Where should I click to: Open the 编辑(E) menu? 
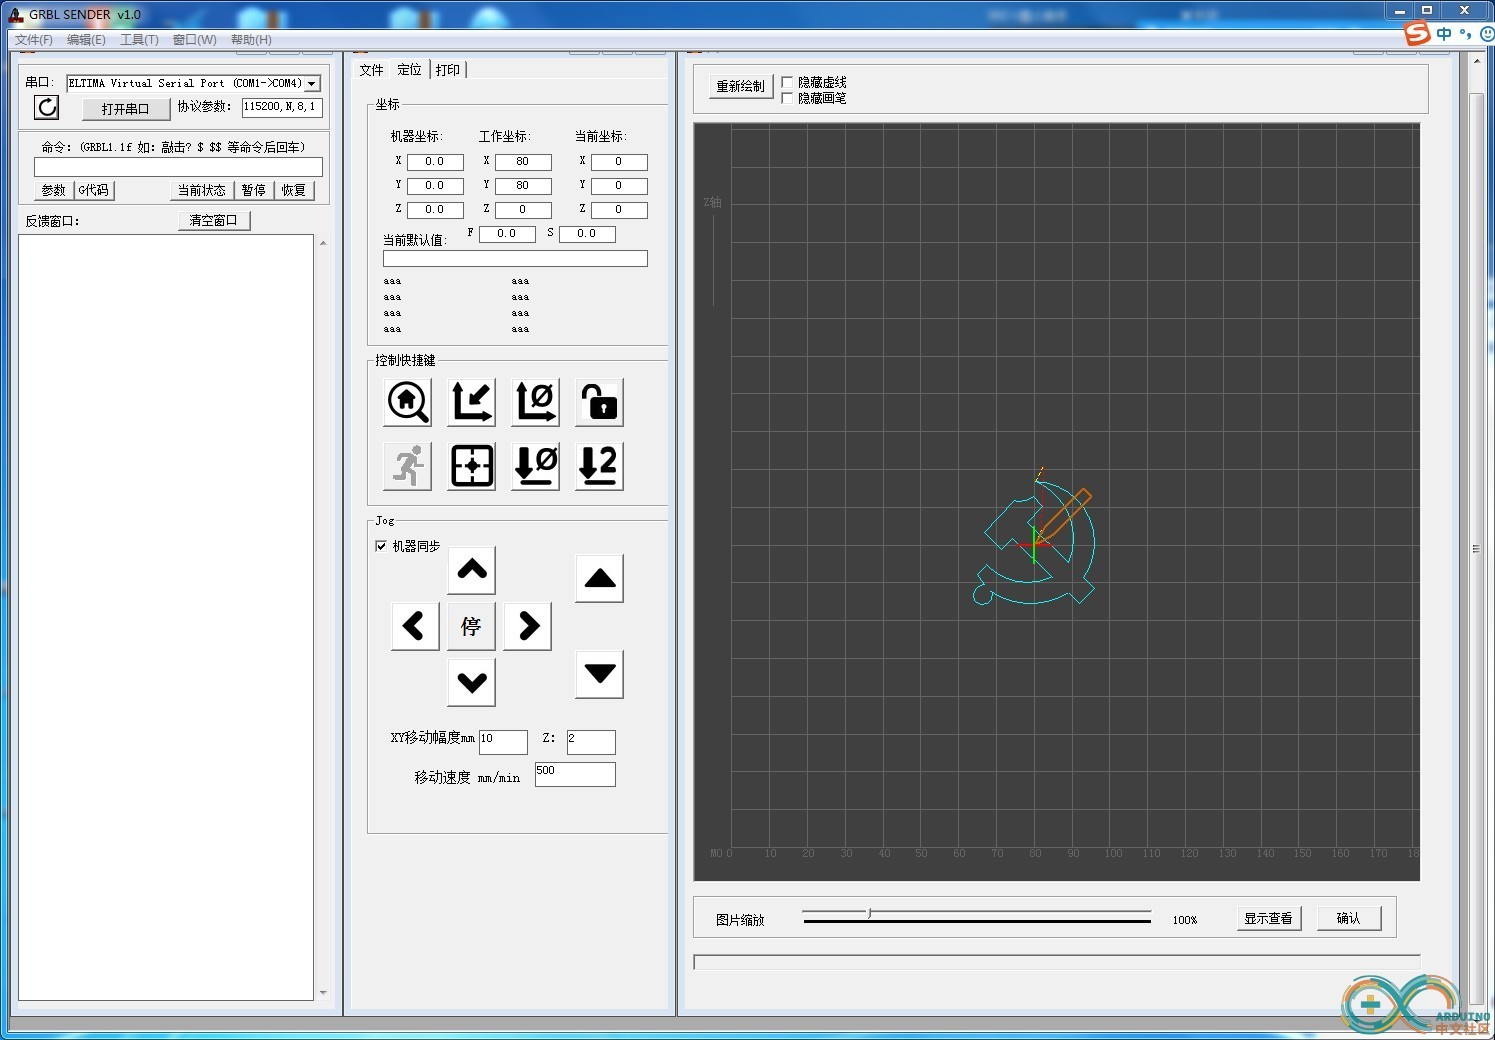click(86, 40)
